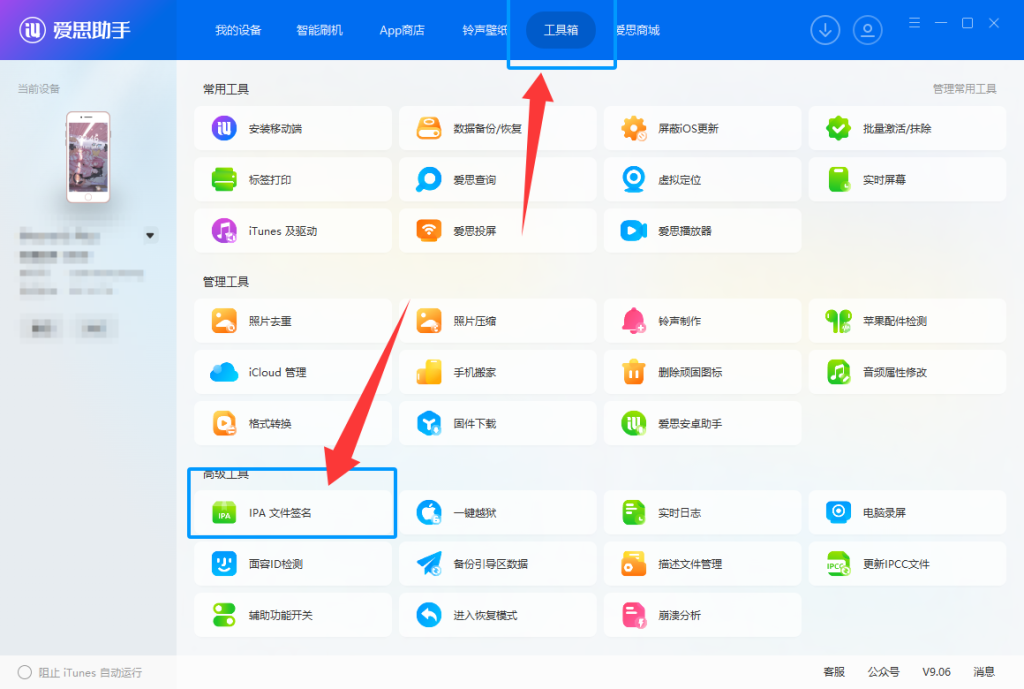The width and height of the screenshot is (1024, 689).
Task: Open 实时日志 log tool
Action: pos(702,513)
